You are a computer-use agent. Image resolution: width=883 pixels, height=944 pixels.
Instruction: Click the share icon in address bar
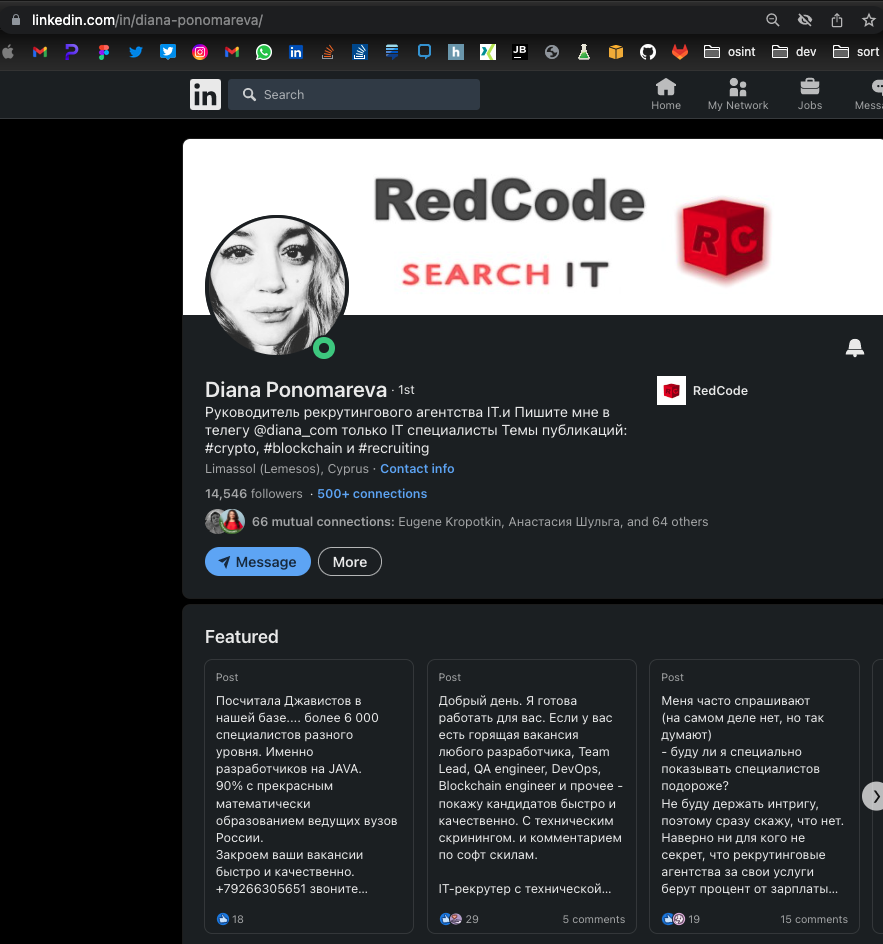837,20
